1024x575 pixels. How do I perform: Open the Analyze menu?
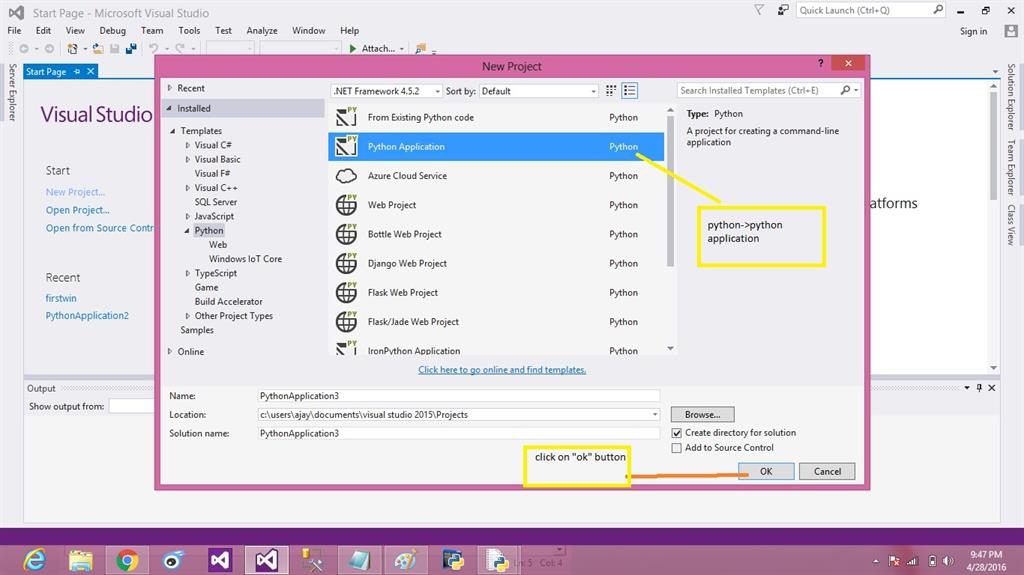(262, 30)
